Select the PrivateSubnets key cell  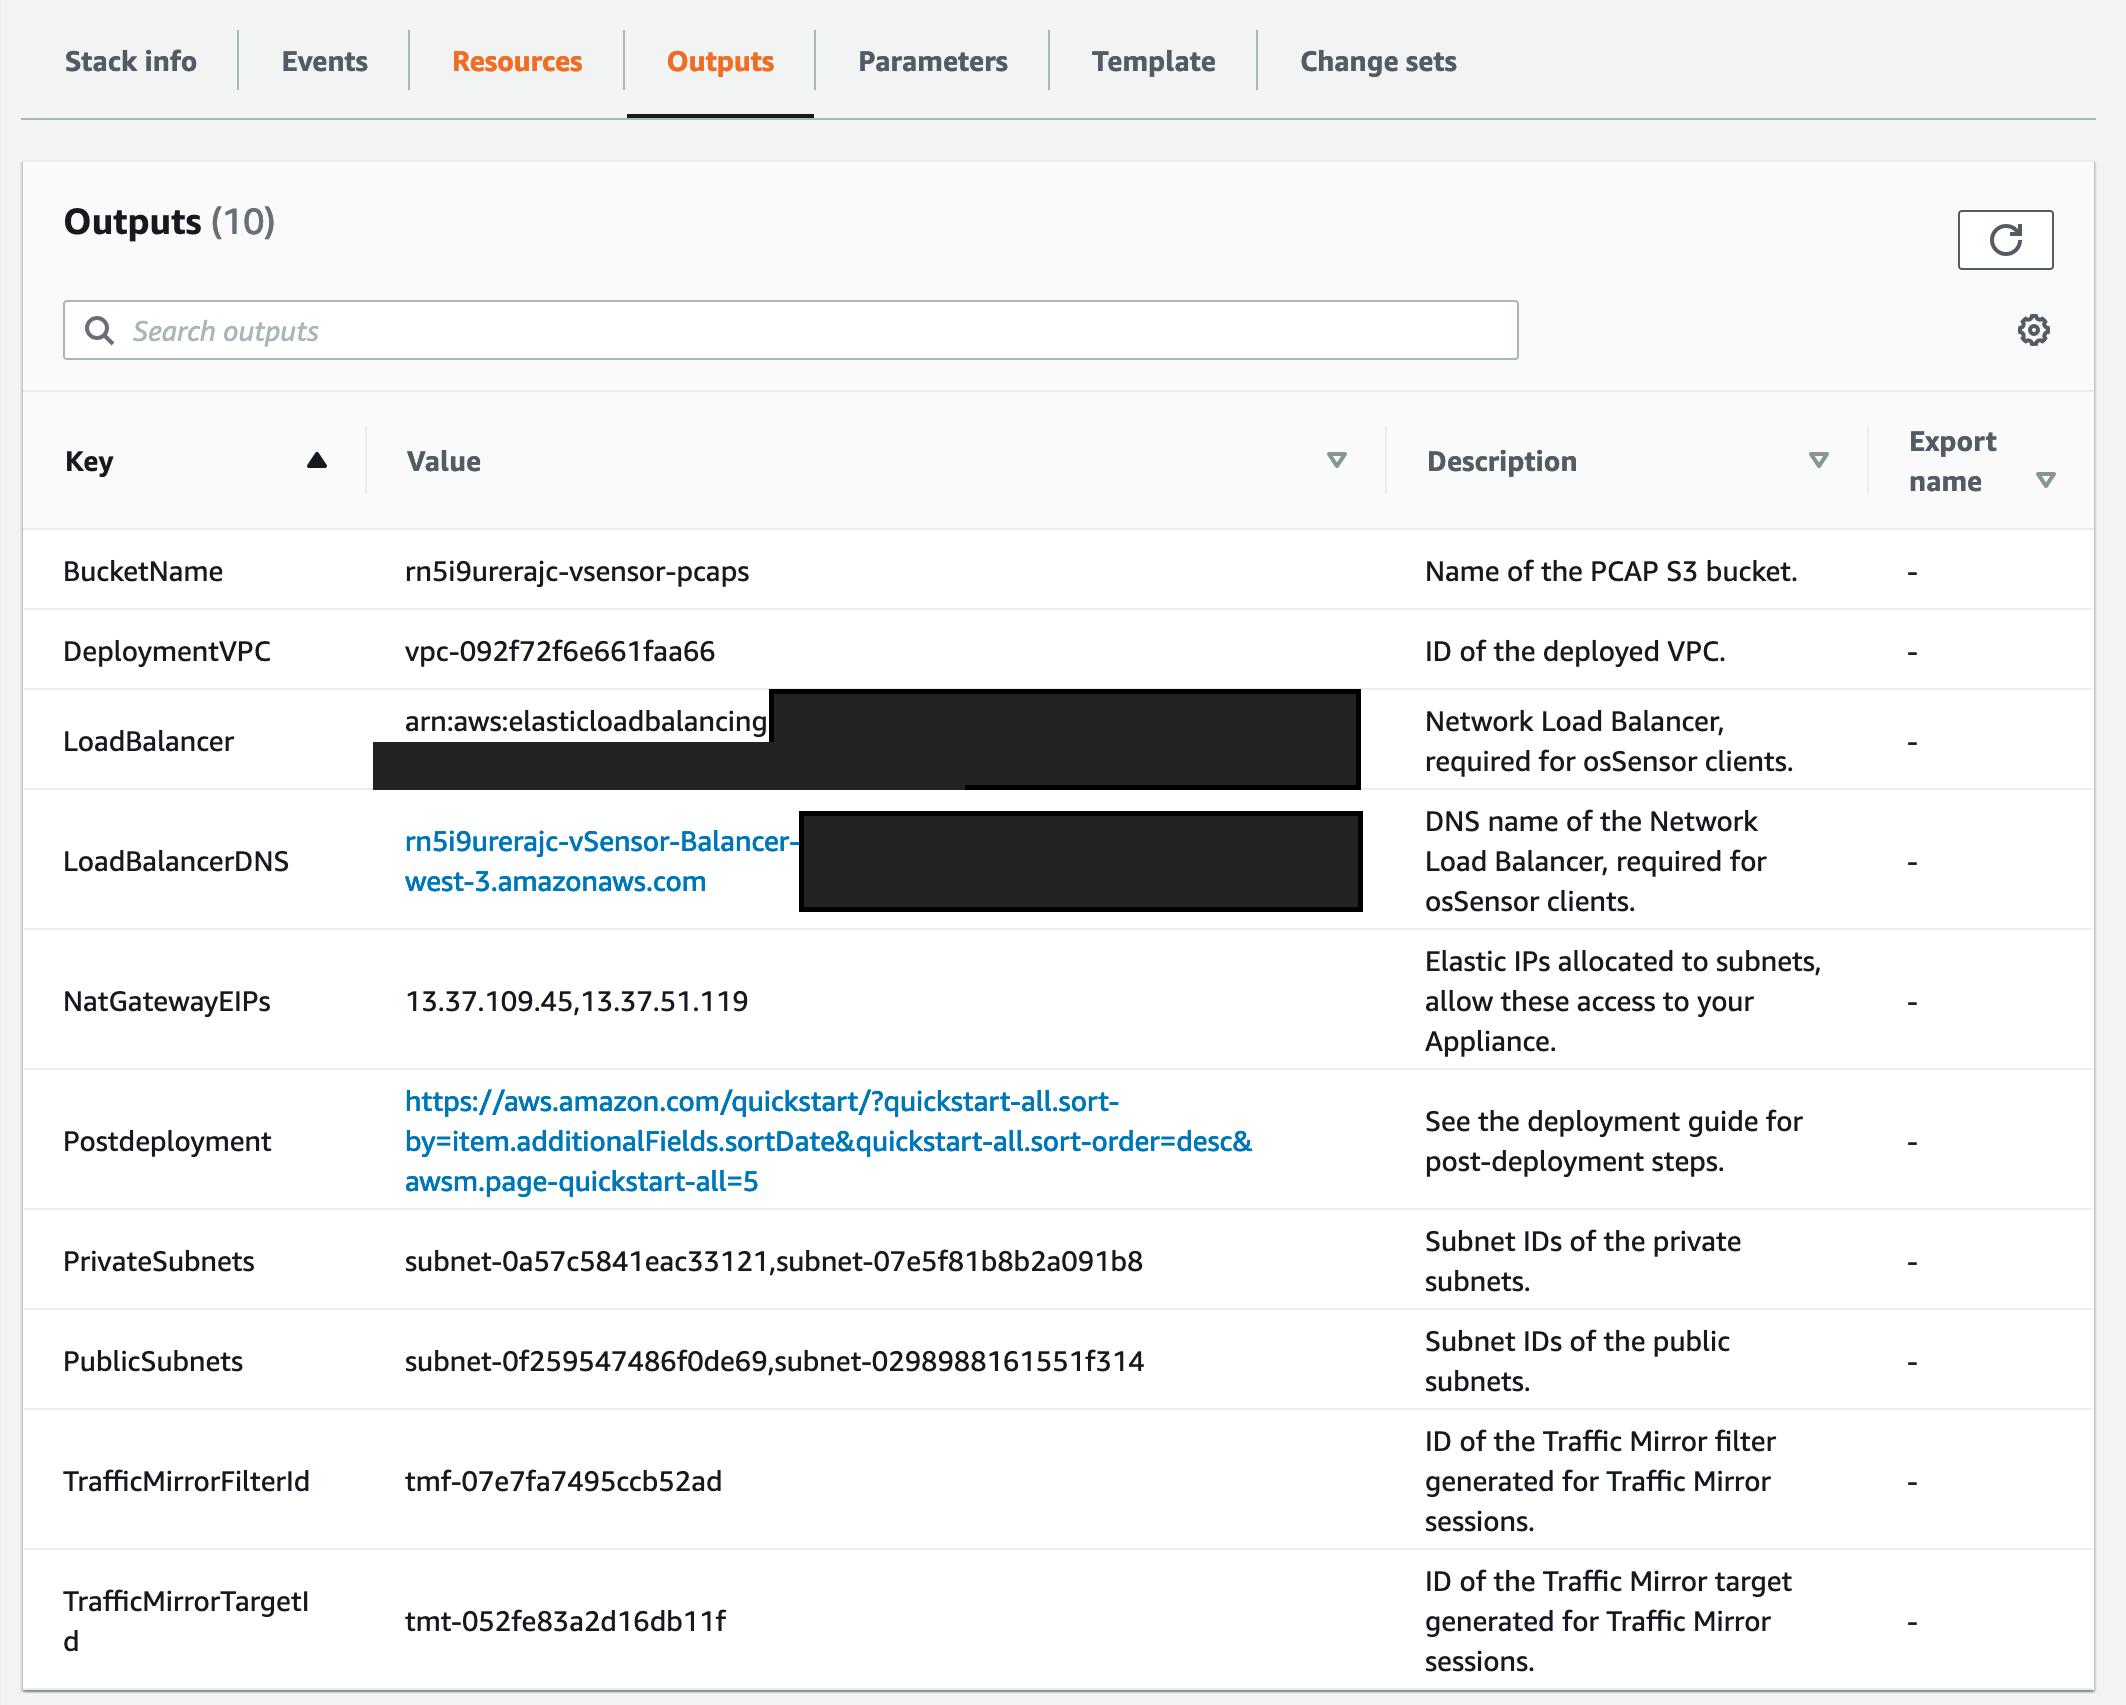coord(159,1261)
